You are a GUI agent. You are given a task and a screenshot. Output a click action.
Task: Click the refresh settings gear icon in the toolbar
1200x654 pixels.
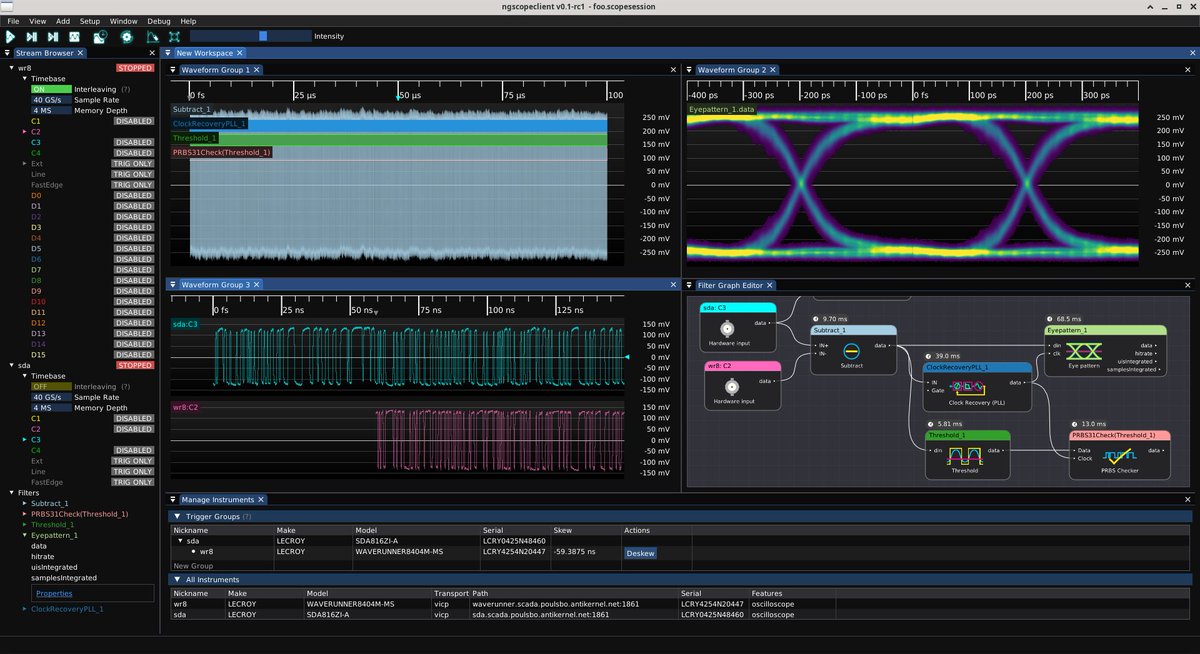coord(126,36)
